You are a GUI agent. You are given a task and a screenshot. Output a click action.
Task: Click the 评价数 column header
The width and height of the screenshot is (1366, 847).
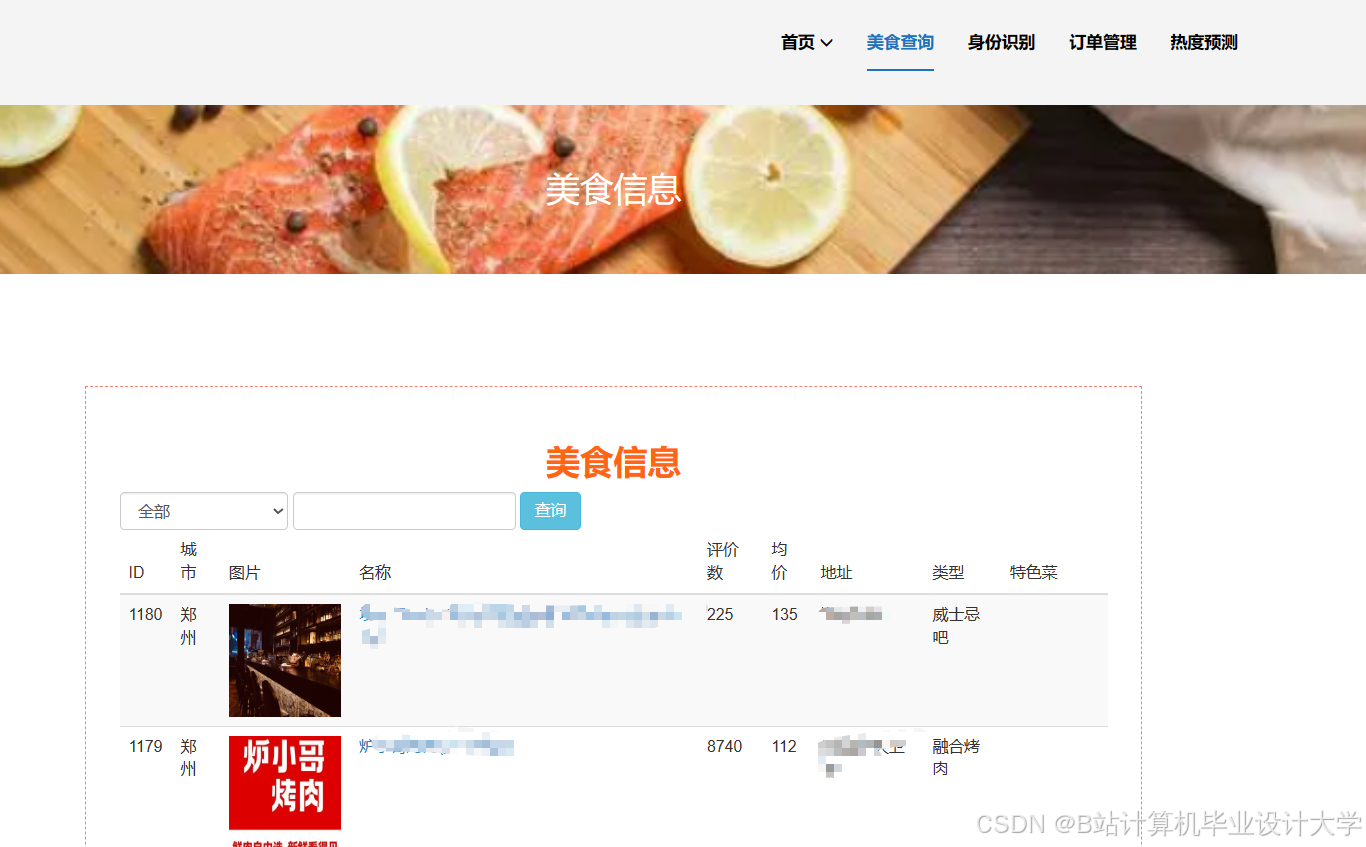[722, 561]
